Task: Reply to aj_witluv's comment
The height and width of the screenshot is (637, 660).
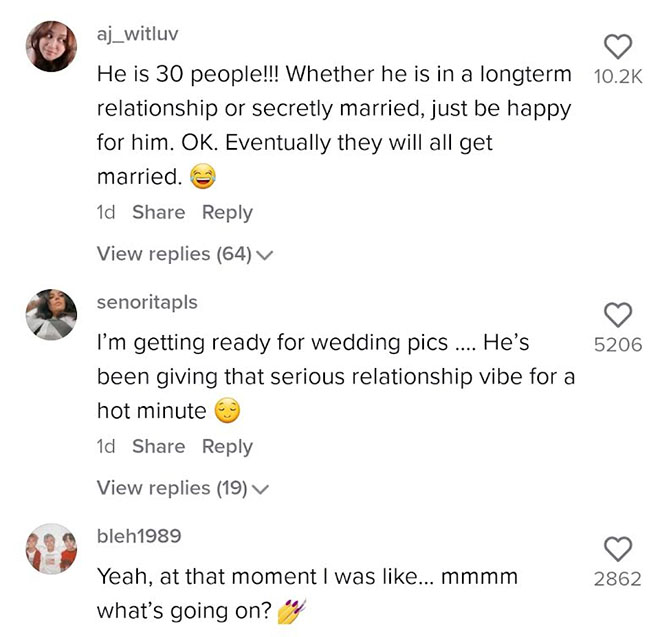Action: [227, 213]
